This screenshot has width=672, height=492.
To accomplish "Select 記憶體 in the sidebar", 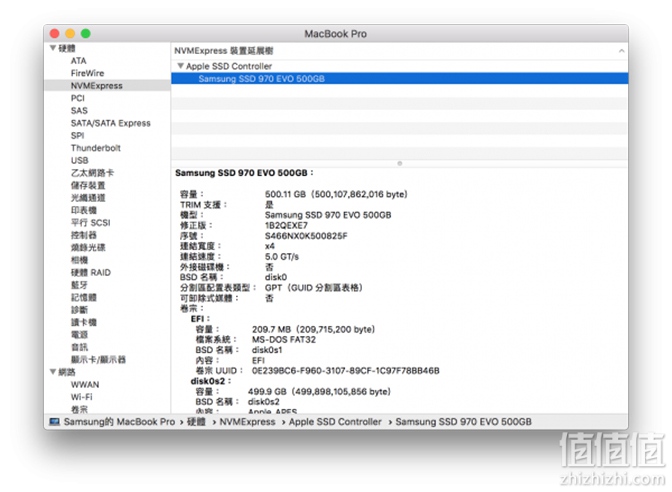I will click(84, 297).
